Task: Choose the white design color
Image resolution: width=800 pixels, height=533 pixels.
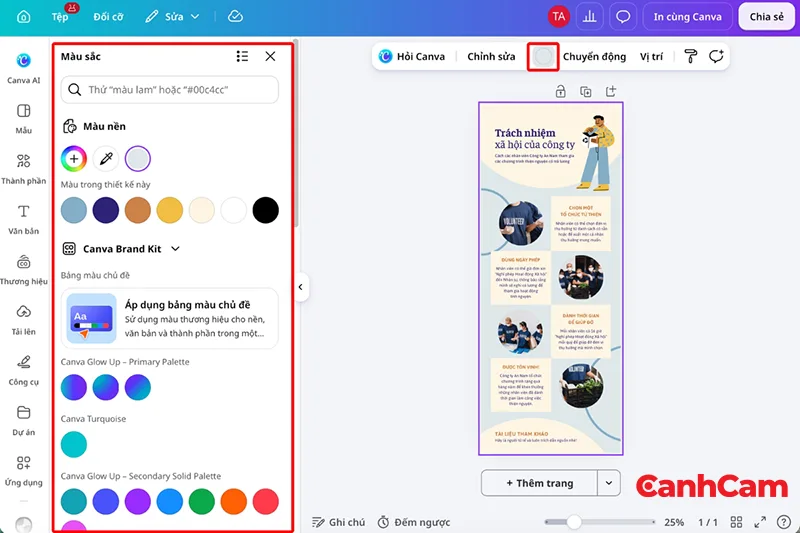Action: tap(234, 210)
